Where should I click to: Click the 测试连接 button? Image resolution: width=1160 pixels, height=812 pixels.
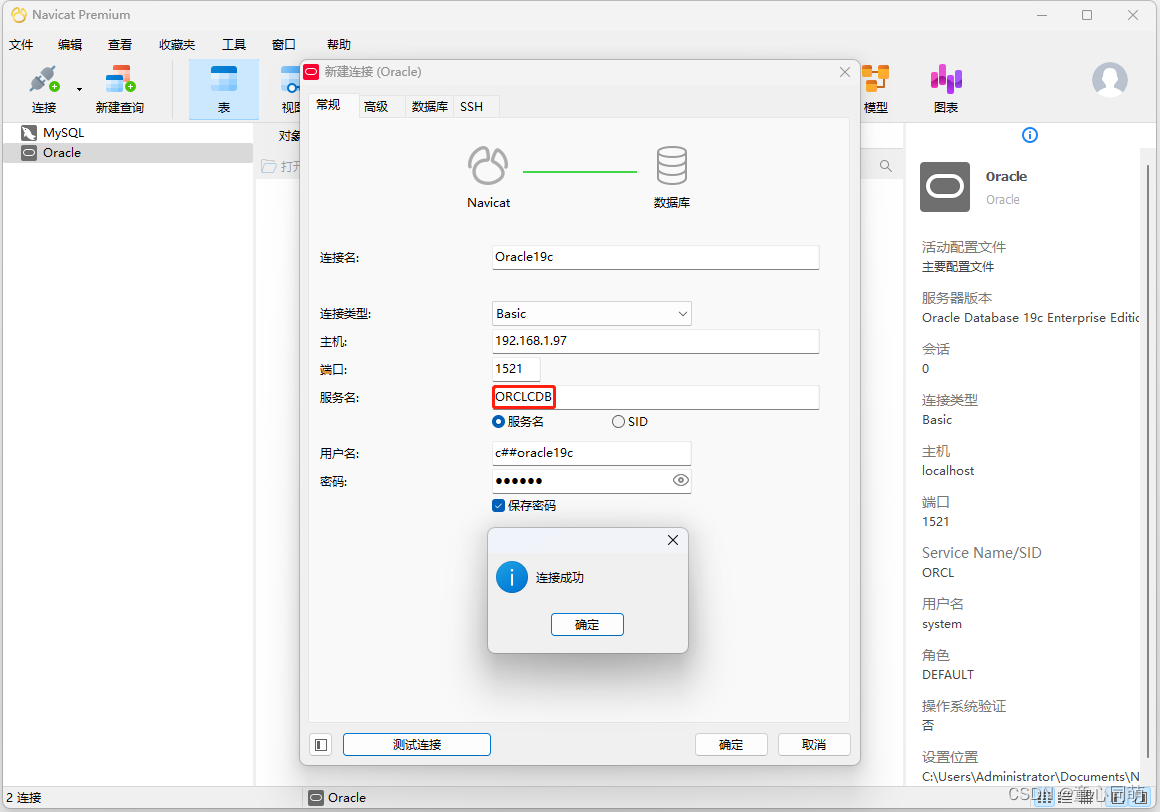[x=416, y=744]
